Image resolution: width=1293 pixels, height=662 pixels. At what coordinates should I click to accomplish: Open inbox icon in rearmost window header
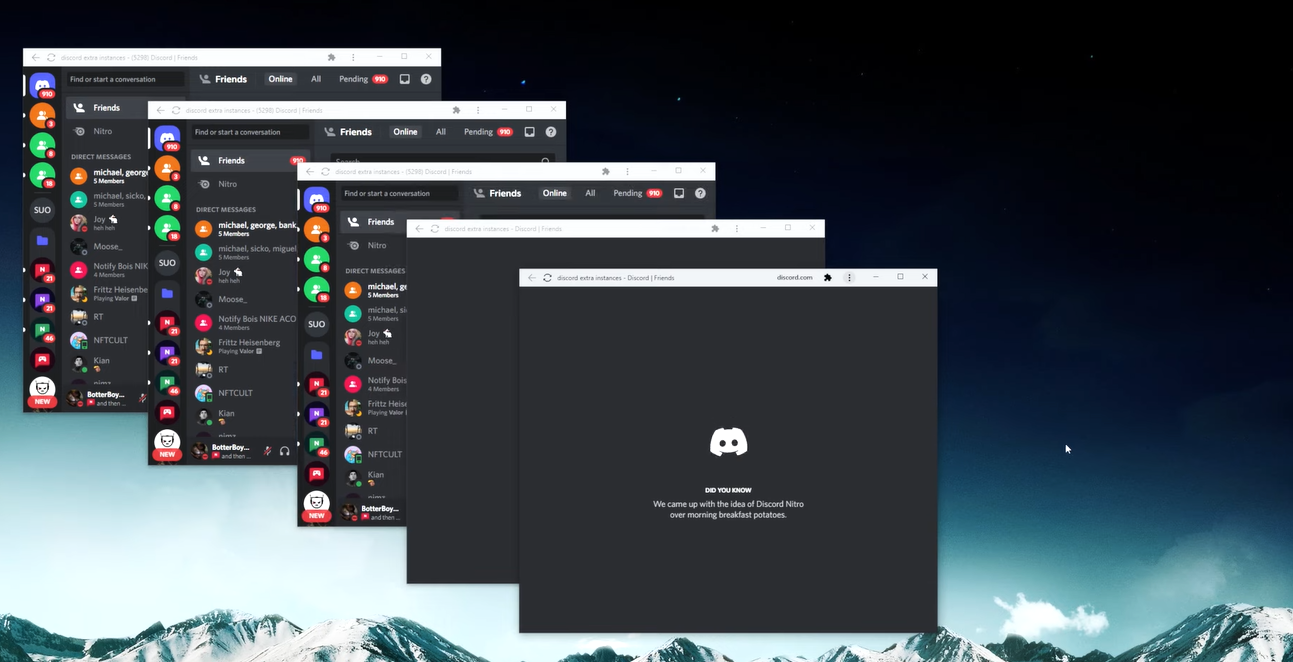point(405,79)
